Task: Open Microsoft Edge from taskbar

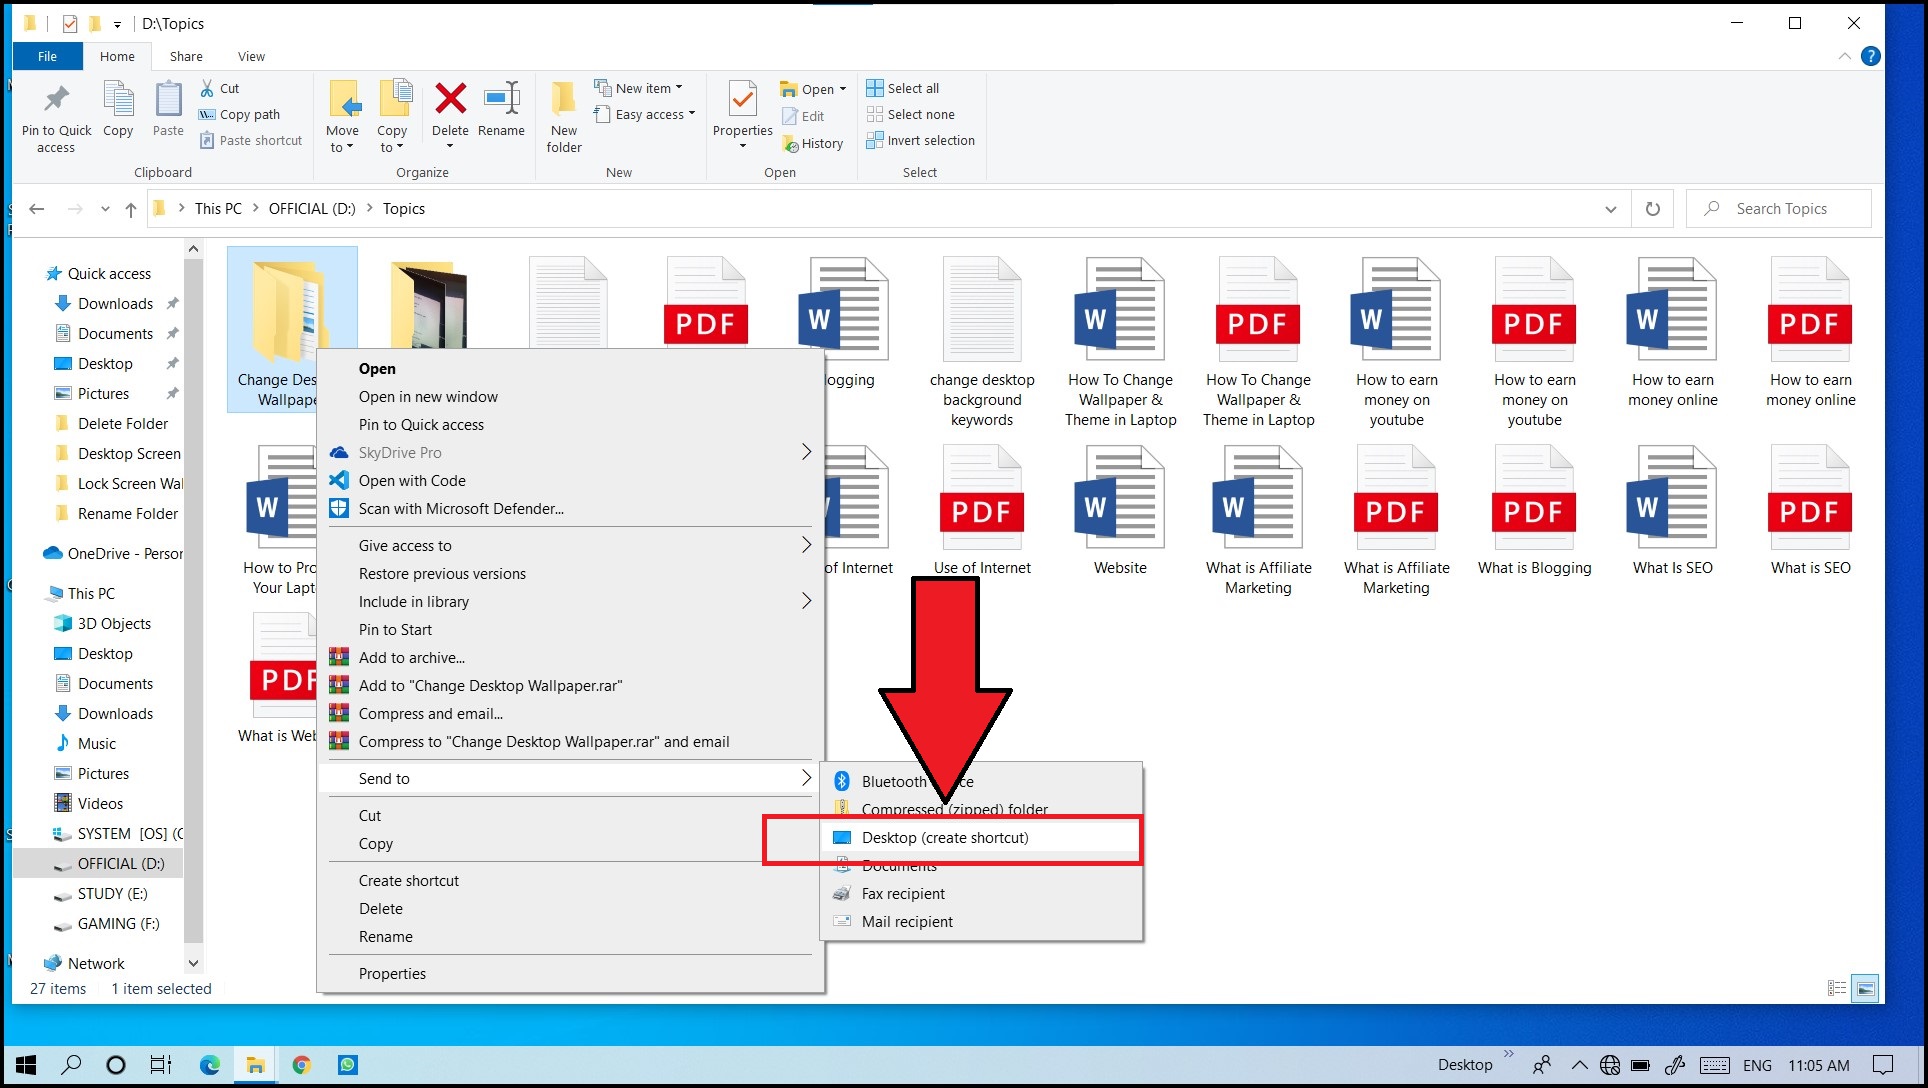Action: click(209, 1065)
